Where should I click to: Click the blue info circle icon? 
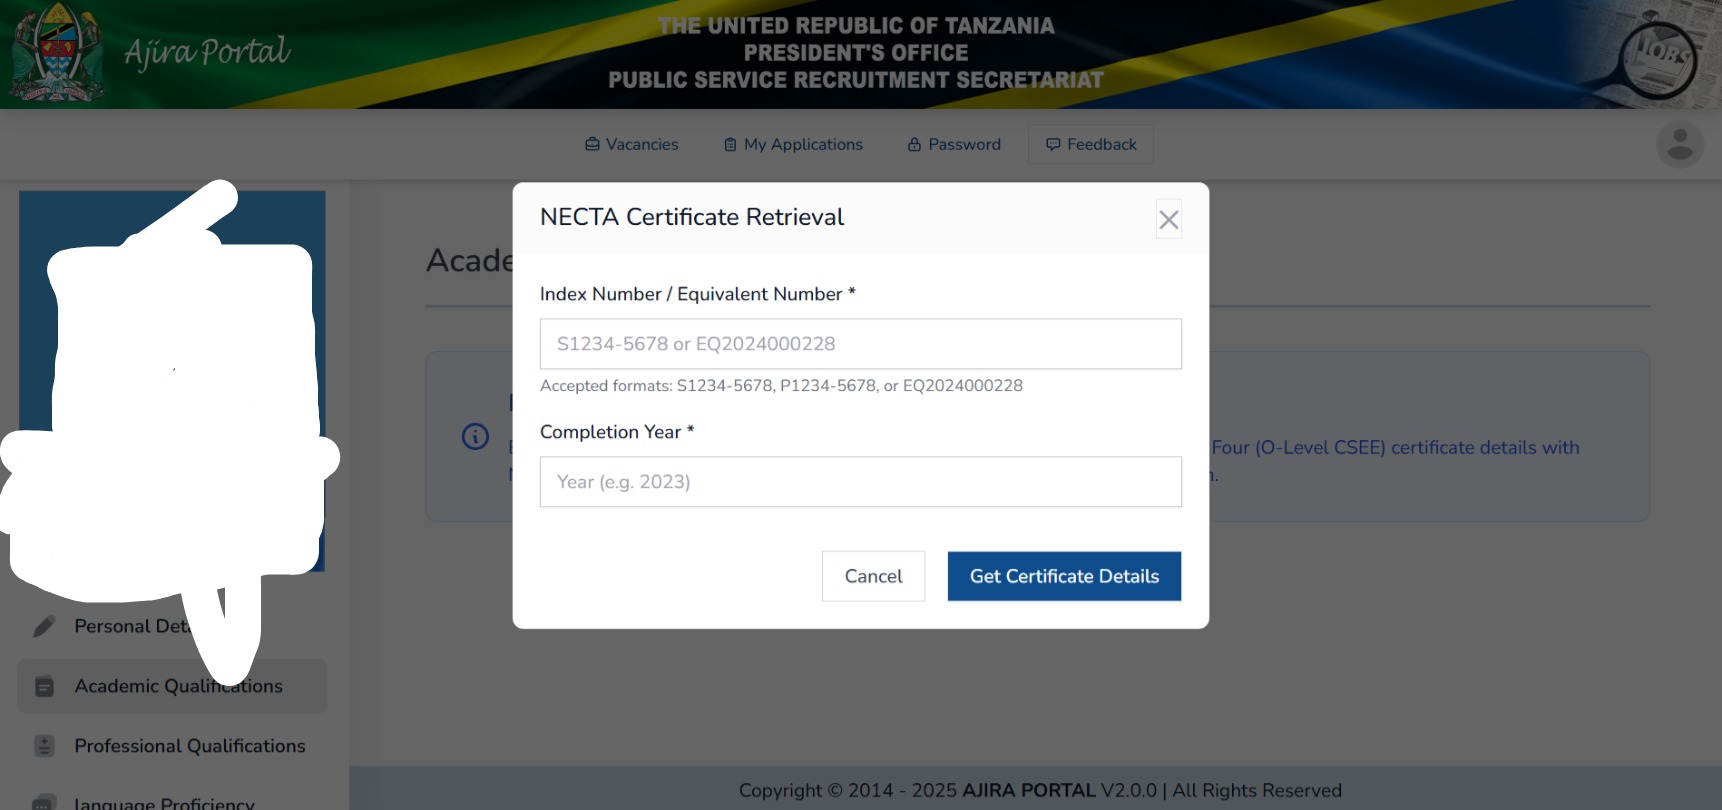[x=475, y=437]
